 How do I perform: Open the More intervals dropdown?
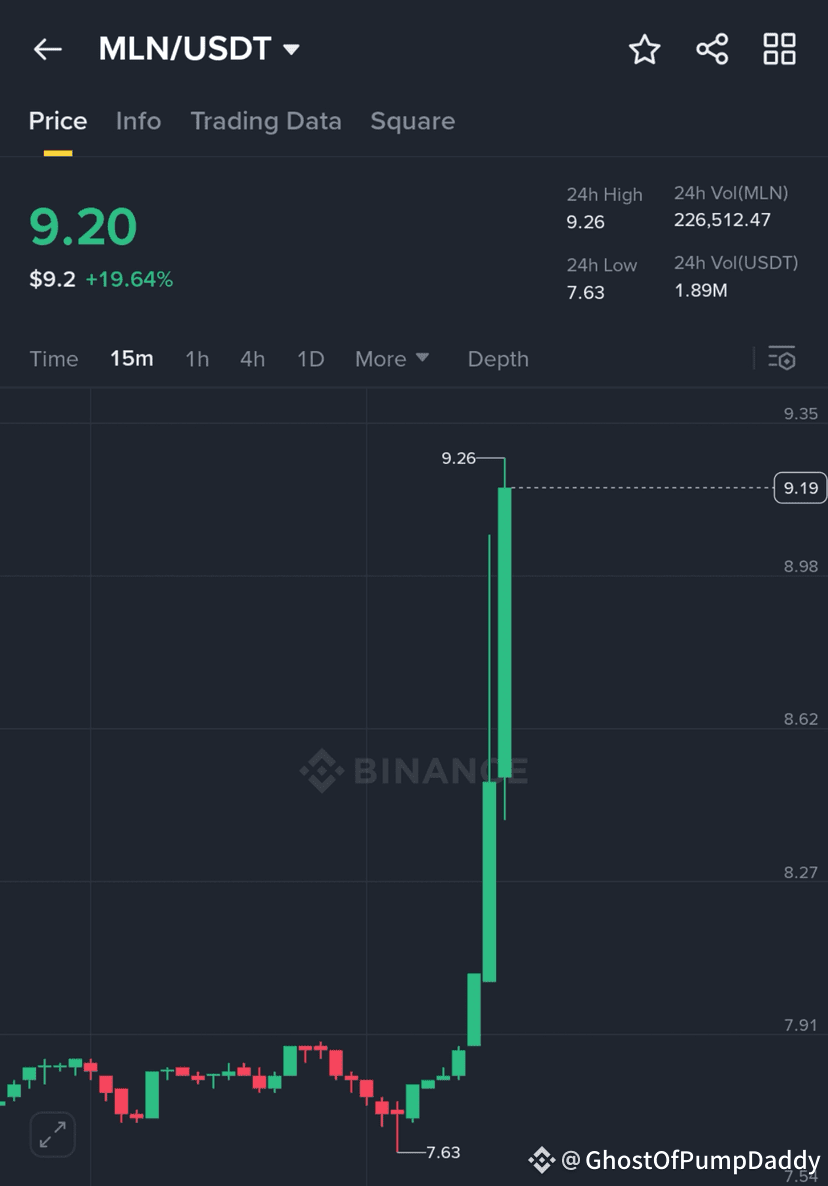392,359
